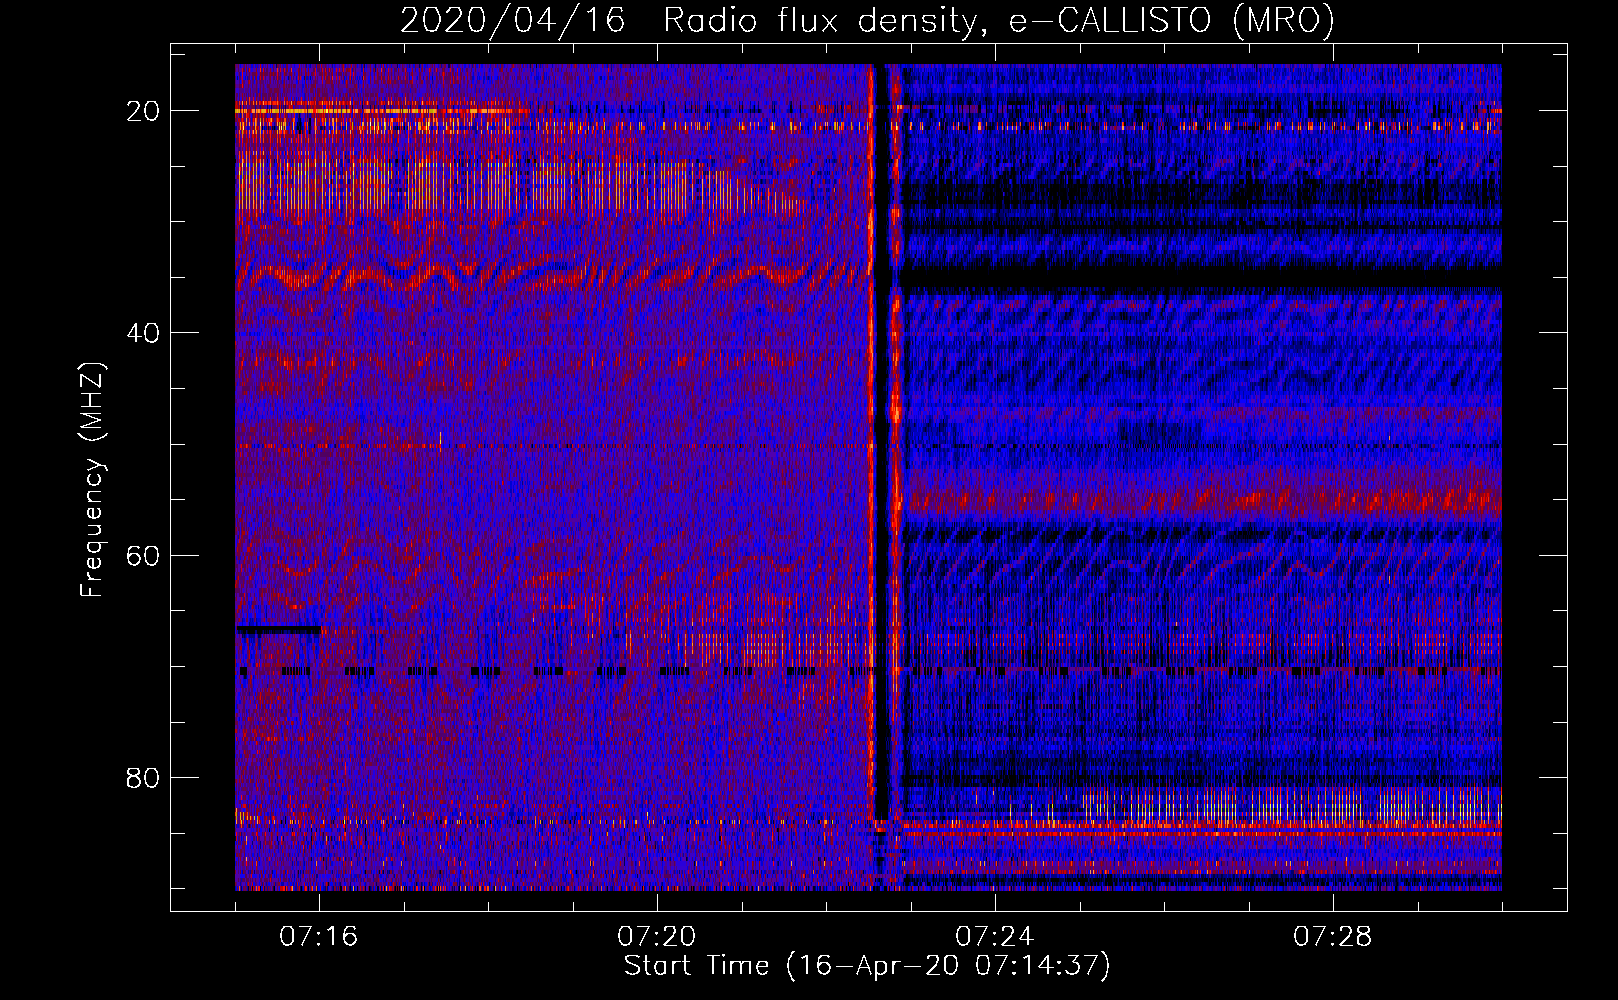Screen dimensions: 1618x1000
Task: Click the date '2020/04/16' in the title
Action: [513, 21]
